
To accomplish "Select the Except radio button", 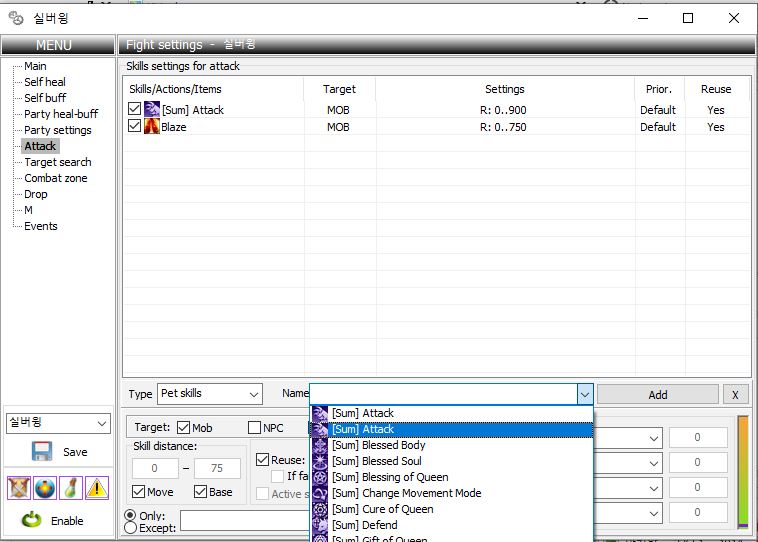I will pyautogui.click(x=131, y=527).
